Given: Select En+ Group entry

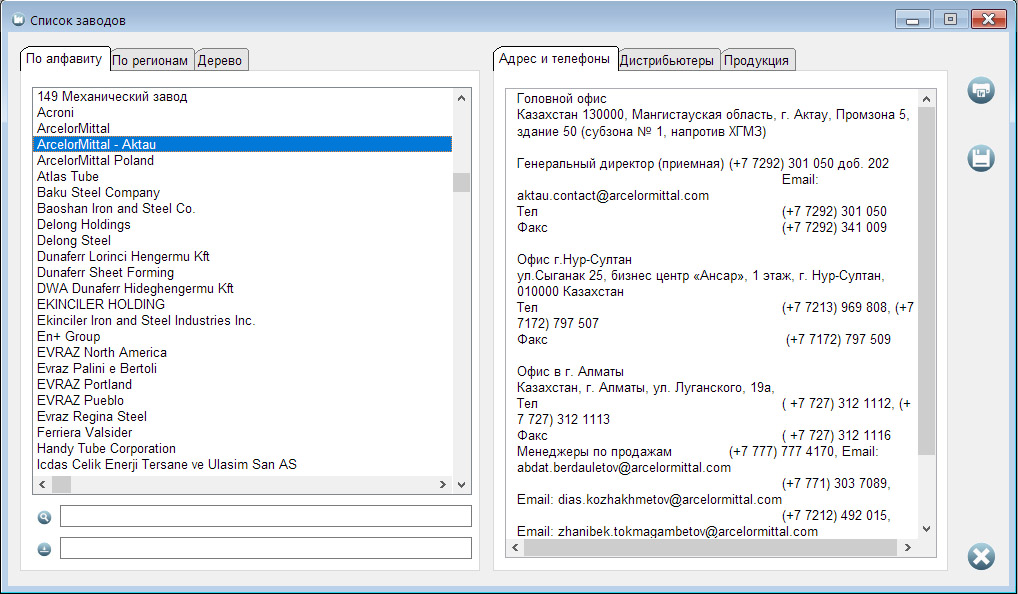Looking at the screenshot, I should pos(242,336).
